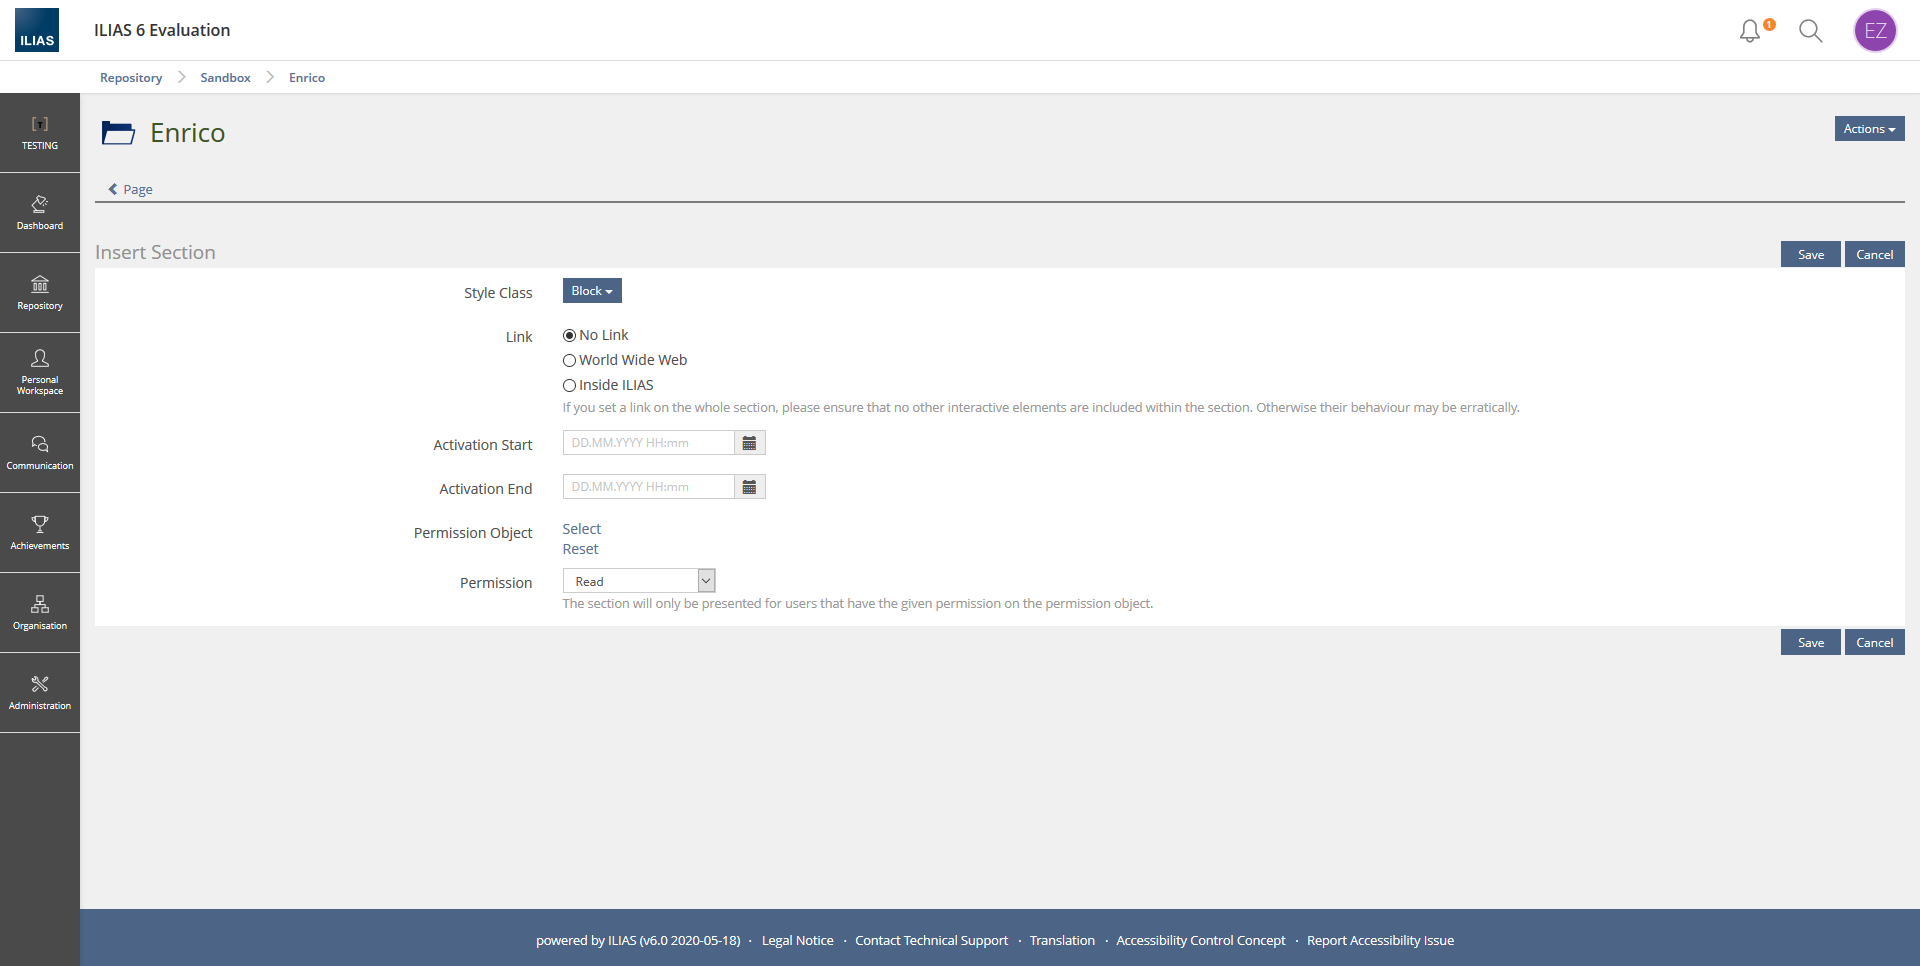The width and height of the screenshot is (1920, 966).
Task: Open calendar picker for Activation End
Action: pyautogui.click(x=749, y=487)
